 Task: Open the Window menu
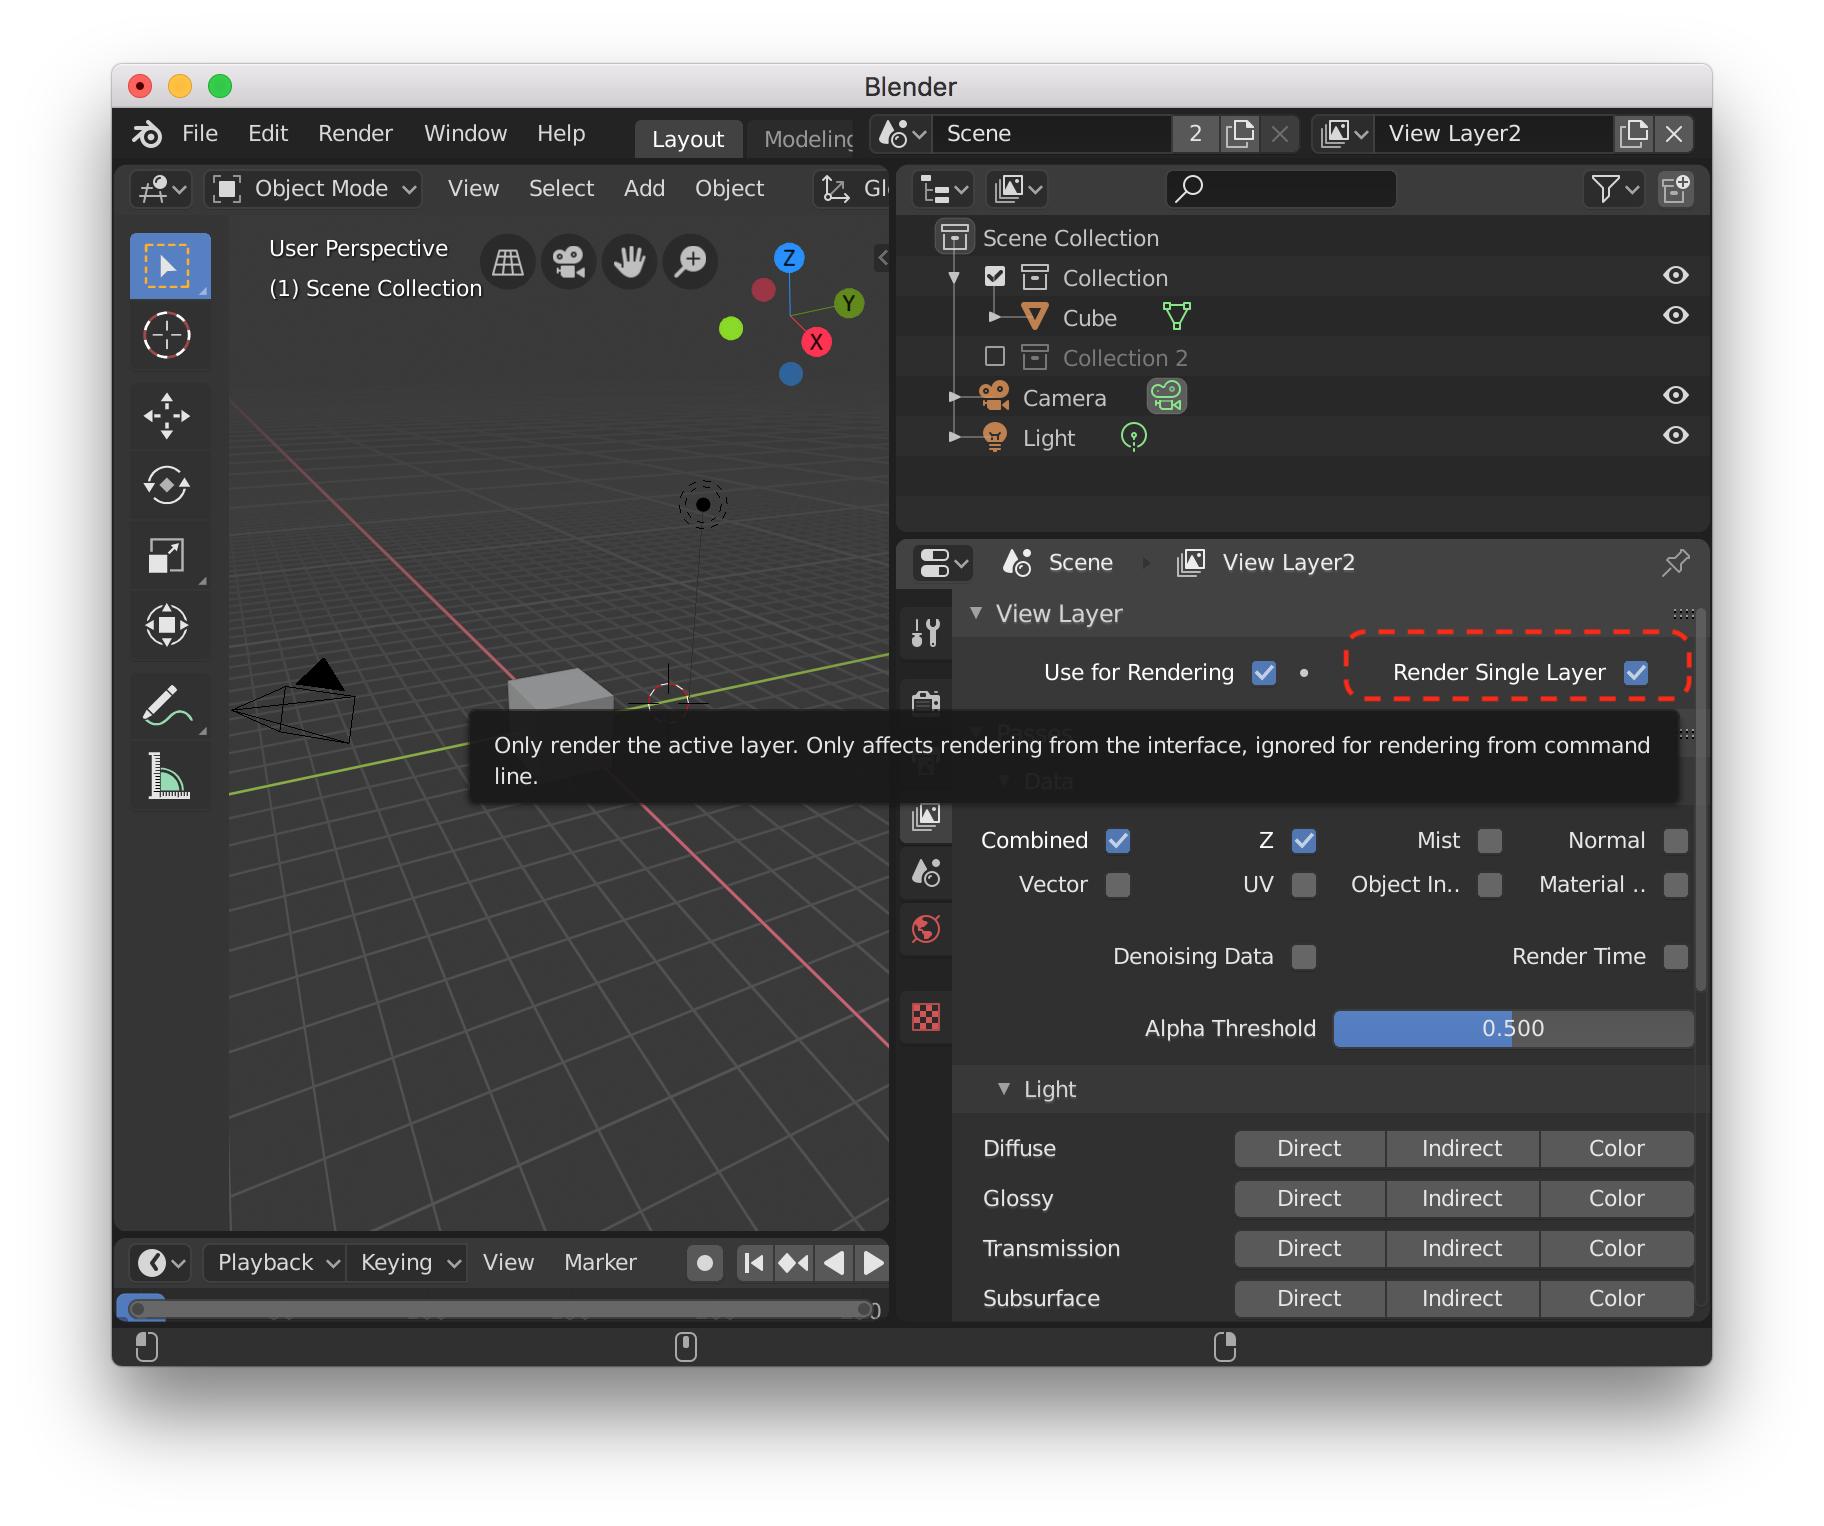465,134
